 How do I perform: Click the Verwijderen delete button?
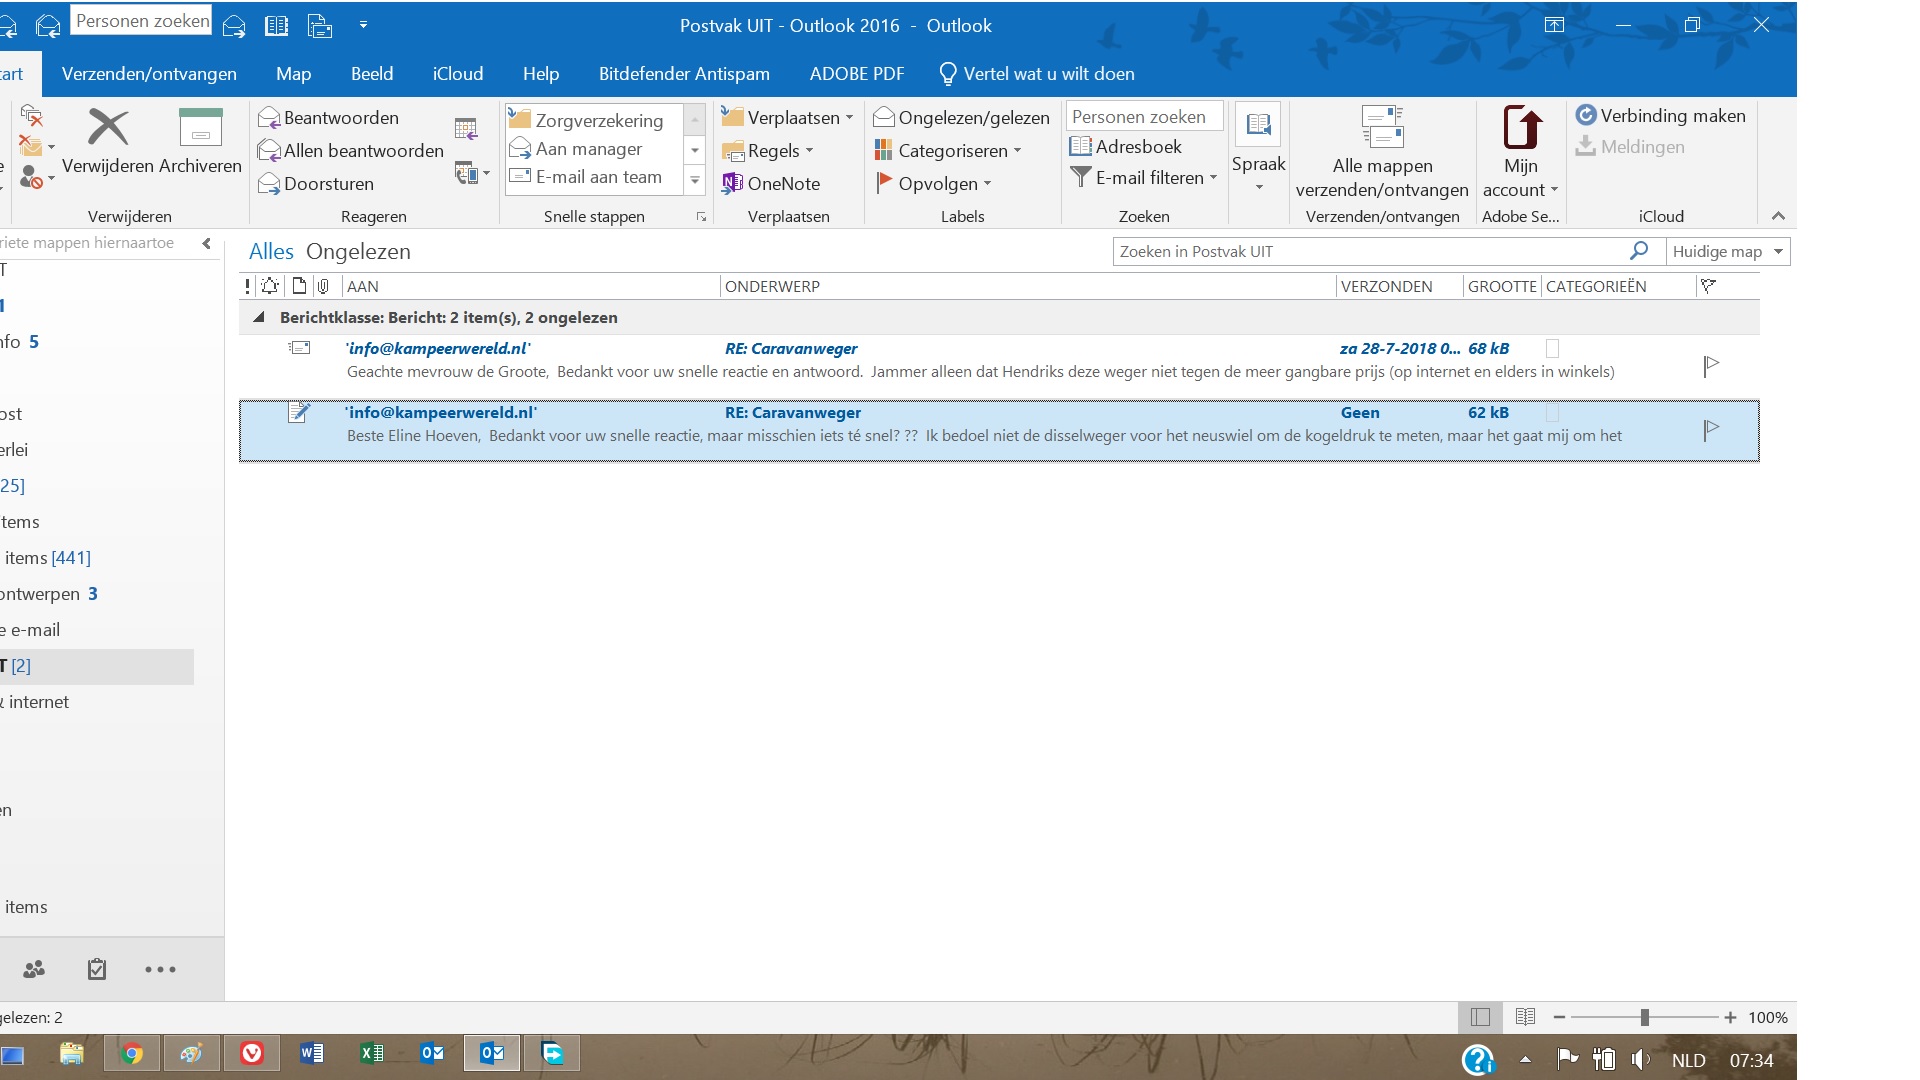(x=108, y=141)
